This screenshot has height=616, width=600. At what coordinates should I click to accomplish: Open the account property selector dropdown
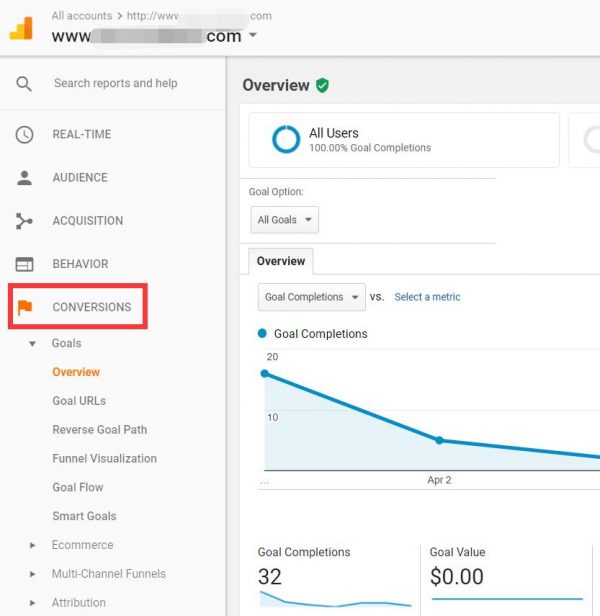point(253,36)
